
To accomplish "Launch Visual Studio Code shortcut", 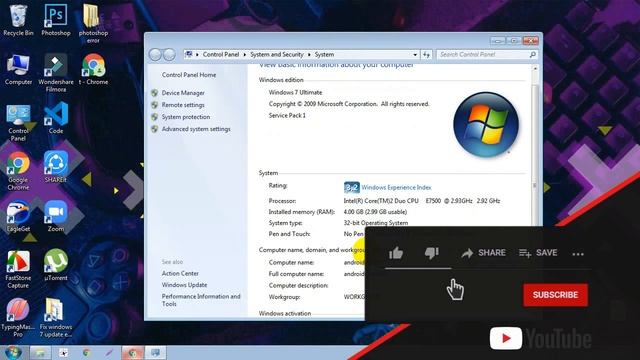I will click(56, 118).
